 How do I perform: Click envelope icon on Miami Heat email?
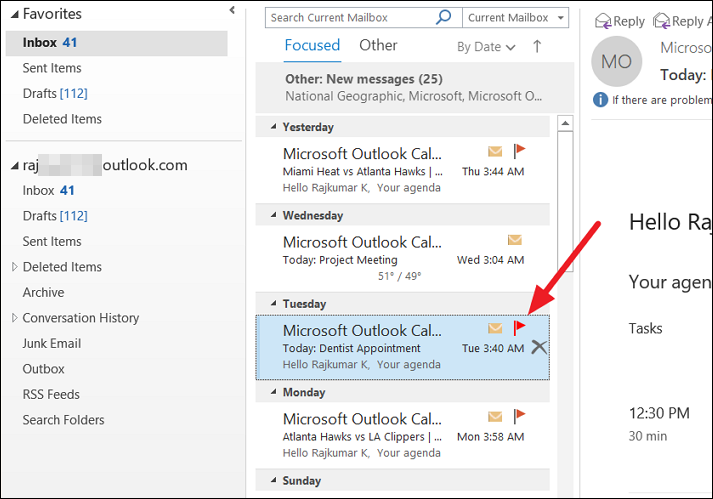(495, 151)
